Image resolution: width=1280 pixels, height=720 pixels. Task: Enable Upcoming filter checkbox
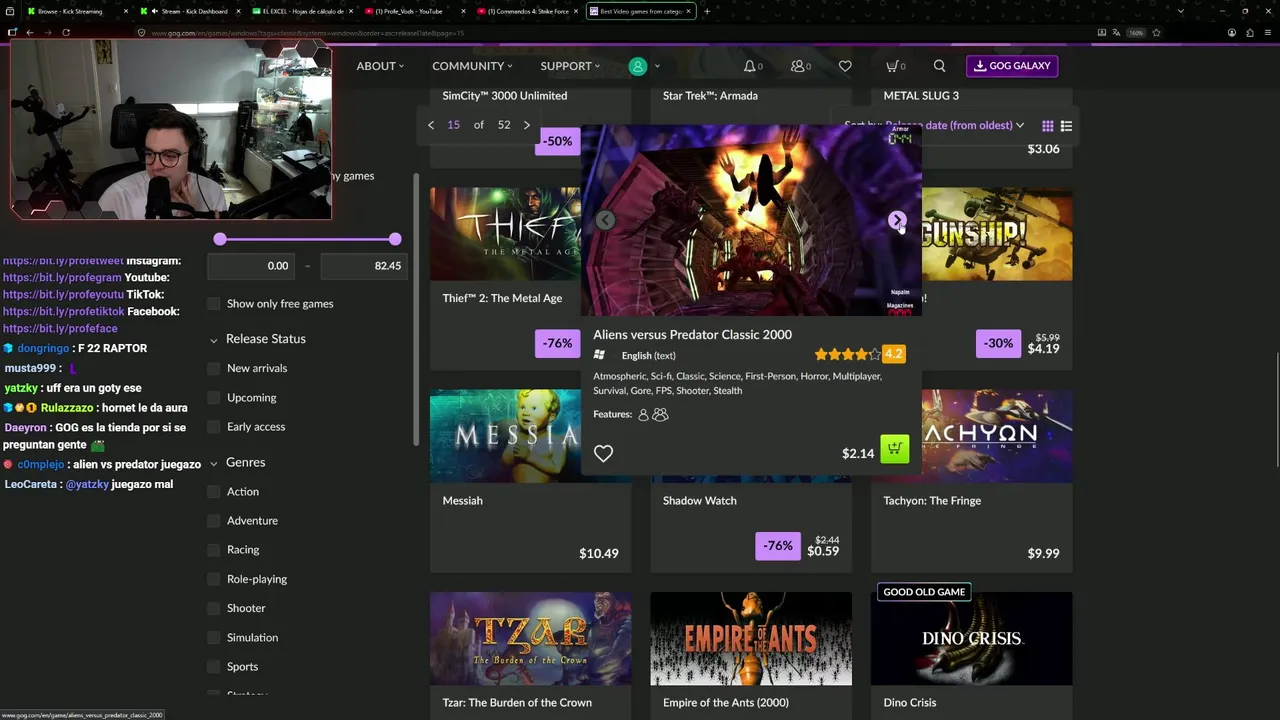pos(213,397)
